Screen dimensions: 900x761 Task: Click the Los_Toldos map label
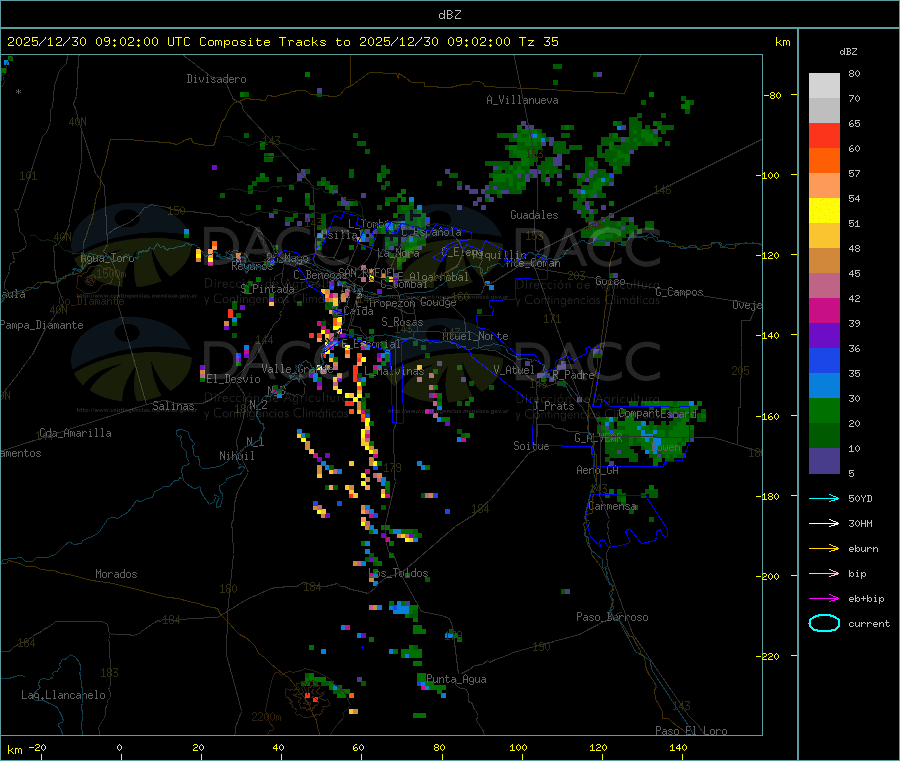point(398,573)
